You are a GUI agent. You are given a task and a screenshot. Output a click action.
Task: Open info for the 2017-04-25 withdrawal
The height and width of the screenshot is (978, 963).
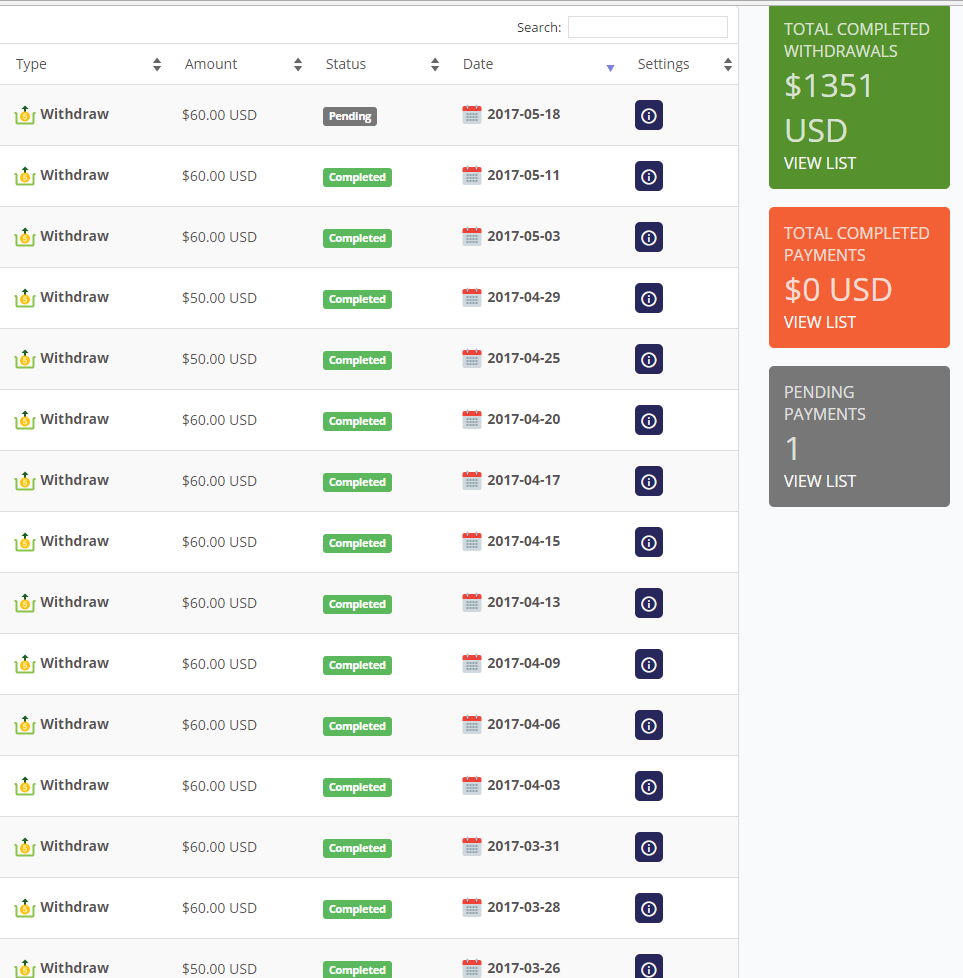pyautogui.click(x=649, y=359)
